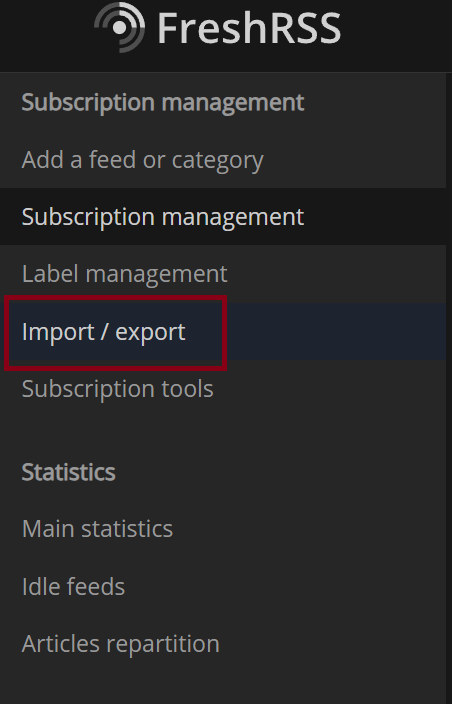Click the word Import in Import / export
The image size is (452, 704).
(58, 332)
